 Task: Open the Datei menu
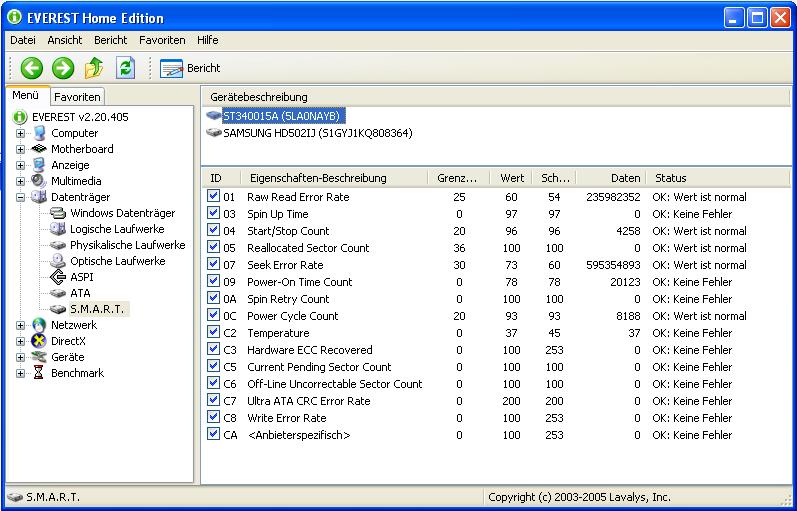point(23,40)
